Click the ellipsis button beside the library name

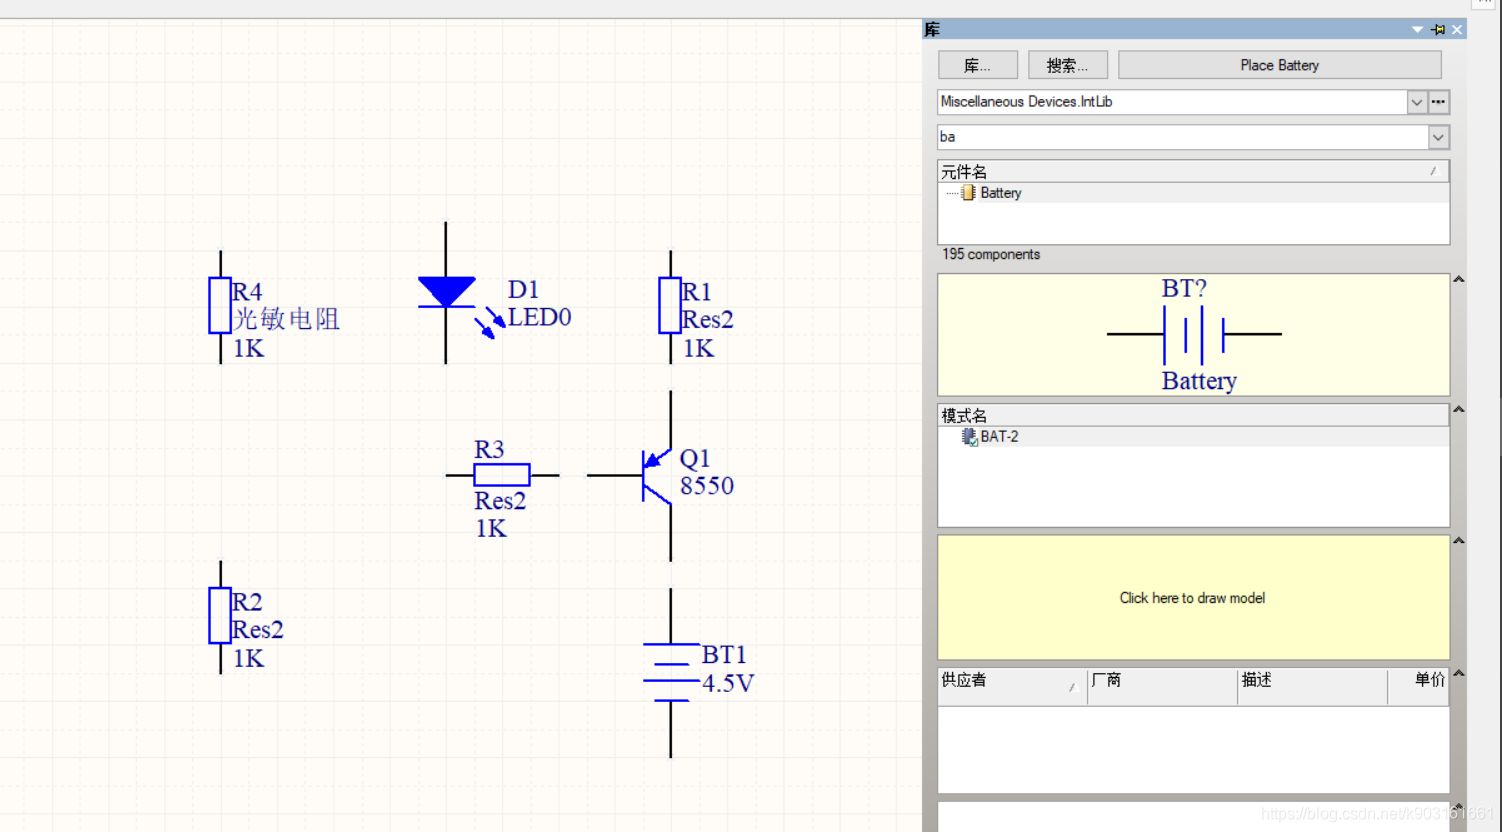coord(1438,102)
